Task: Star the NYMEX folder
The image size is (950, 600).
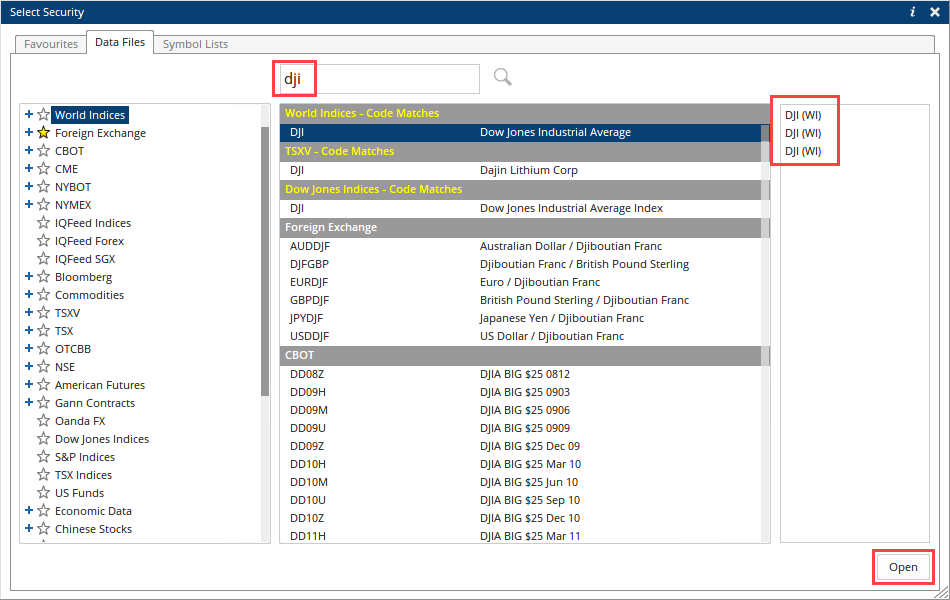Action: pos(44,205)
